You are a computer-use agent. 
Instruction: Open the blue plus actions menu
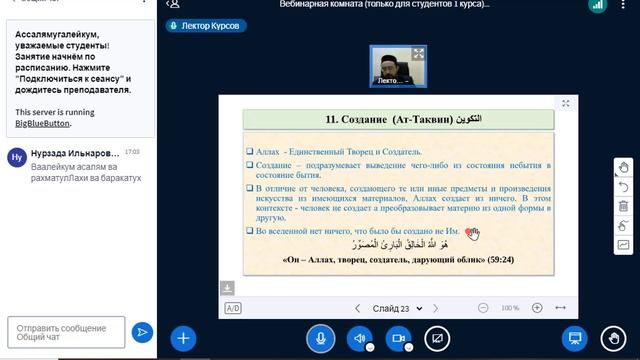point(183,338)
